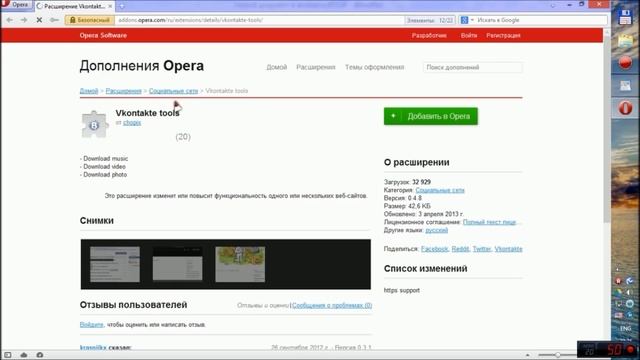Go forward with the forward arrow
Viewport: 640px width, 360px height.
24,20
